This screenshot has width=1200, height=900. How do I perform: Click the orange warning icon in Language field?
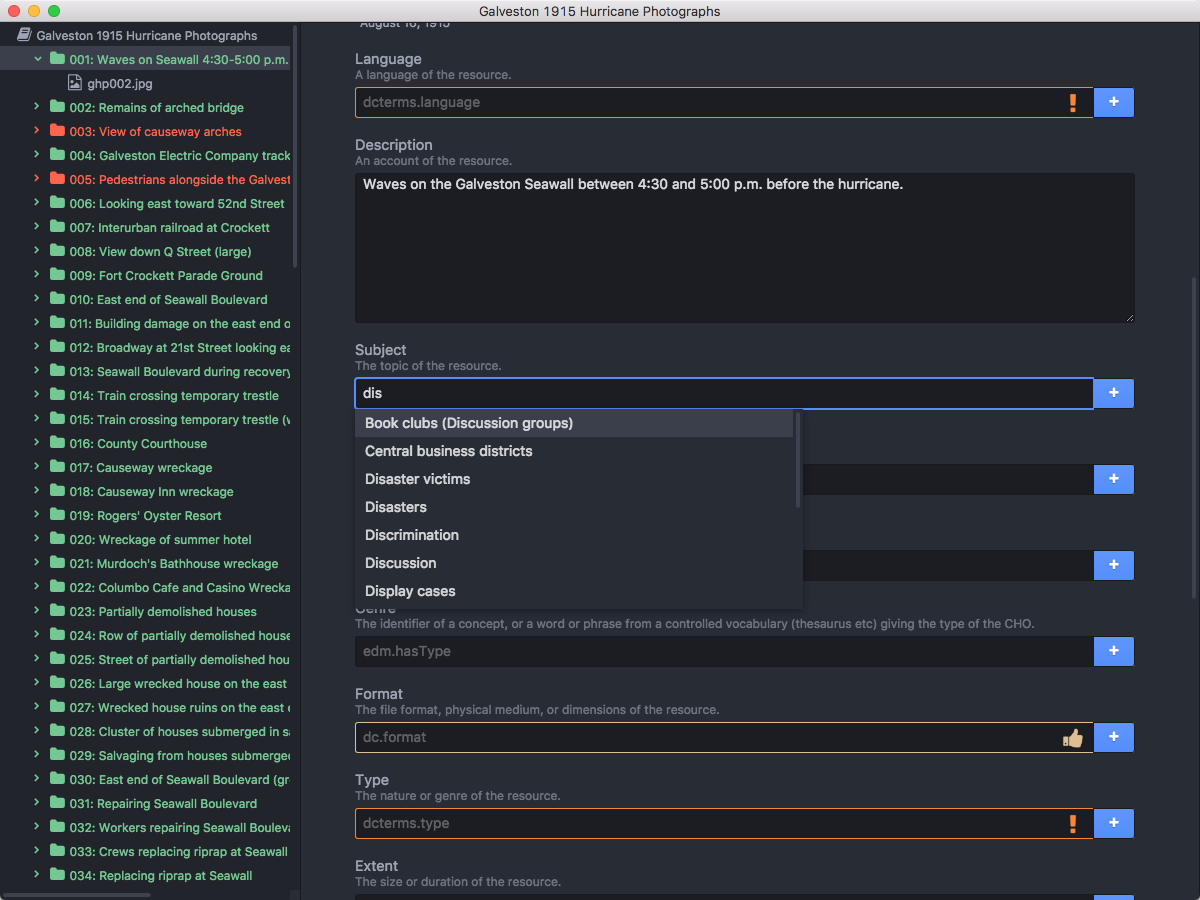click(1073, 102)
